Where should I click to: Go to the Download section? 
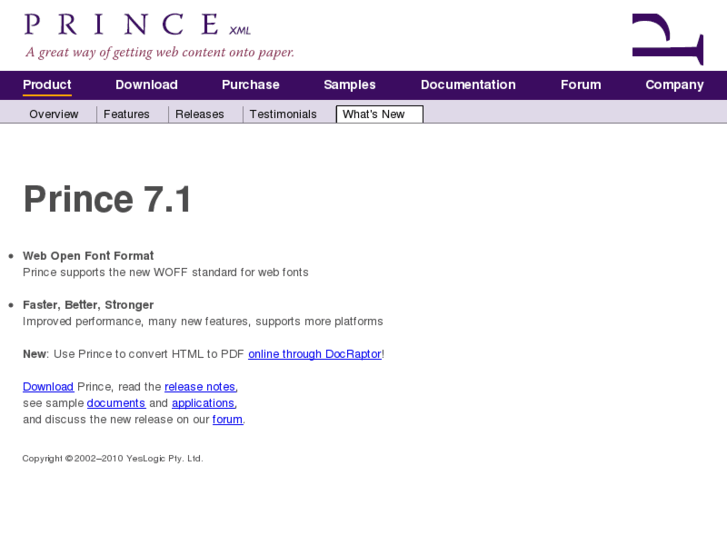[147, 85]
